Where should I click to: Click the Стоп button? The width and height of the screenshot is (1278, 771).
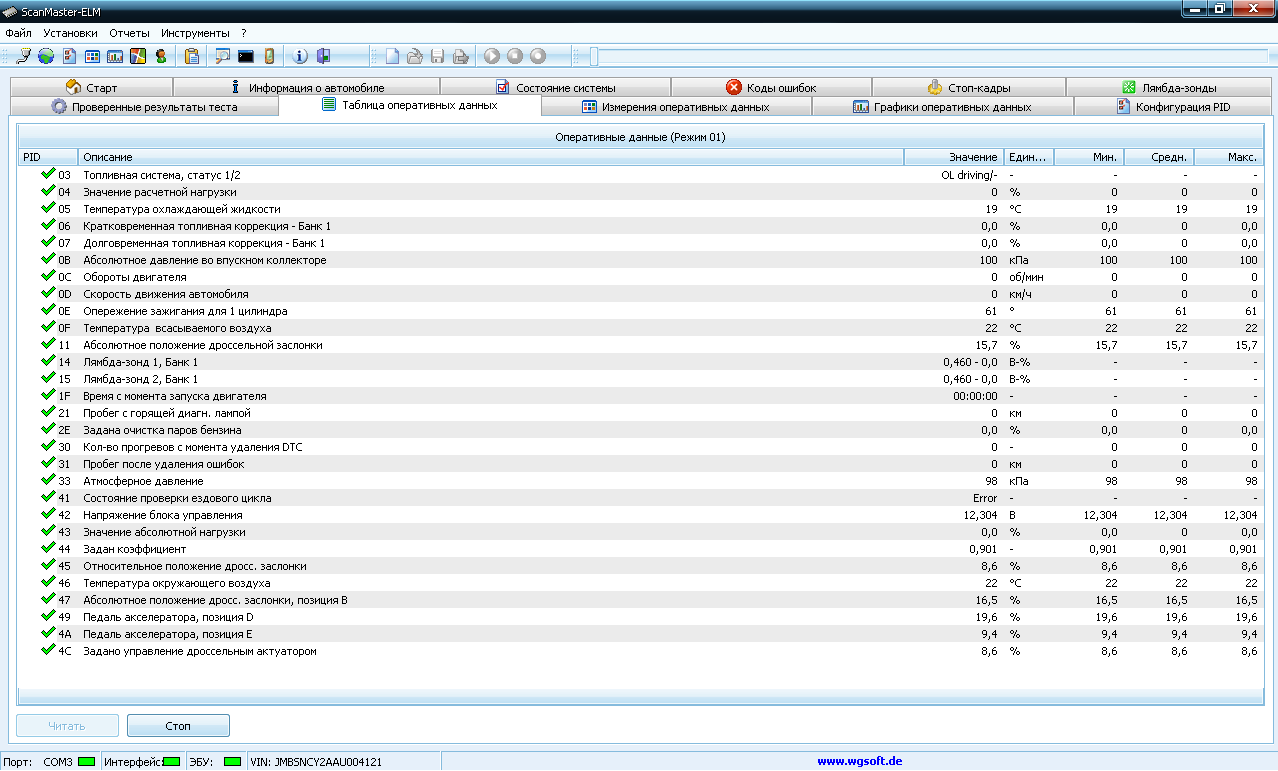(x=178, y=726)
